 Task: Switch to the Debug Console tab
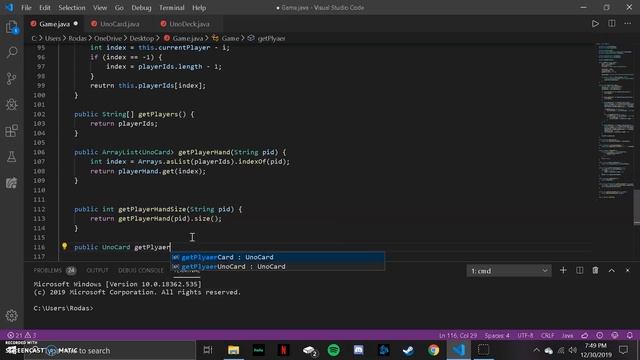[x=140, y=270]
